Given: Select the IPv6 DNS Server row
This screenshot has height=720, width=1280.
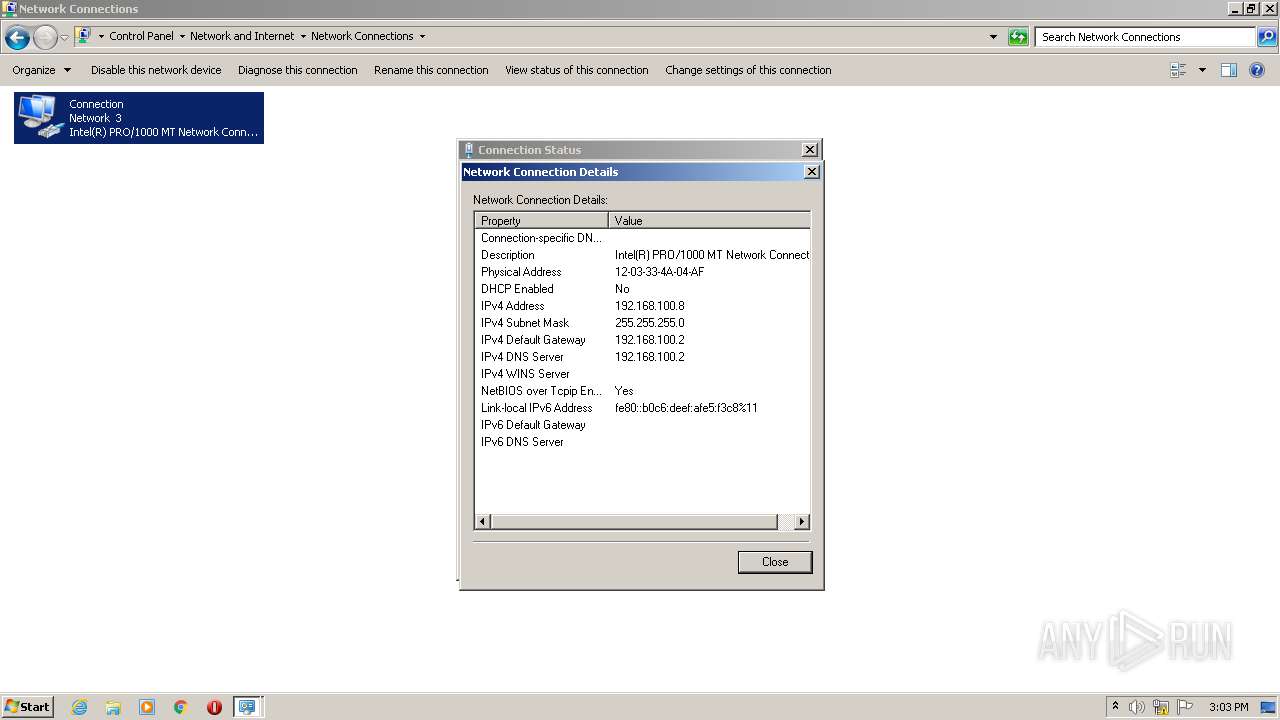Looking at the screenshot, I should point(642,442).
